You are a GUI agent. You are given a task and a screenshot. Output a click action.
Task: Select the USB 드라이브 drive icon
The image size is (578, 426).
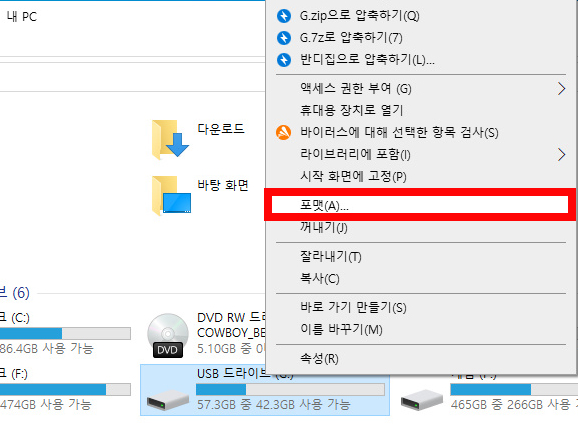pos(168,401)
